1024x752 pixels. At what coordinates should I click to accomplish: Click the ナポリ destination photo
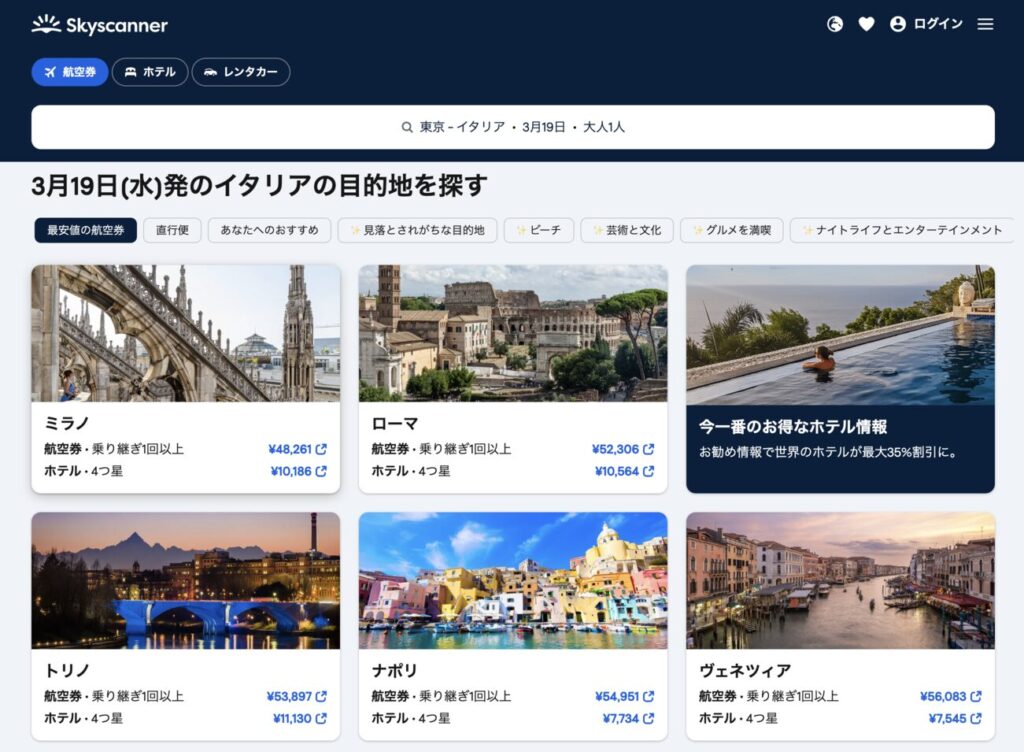(x=513, y=580)
